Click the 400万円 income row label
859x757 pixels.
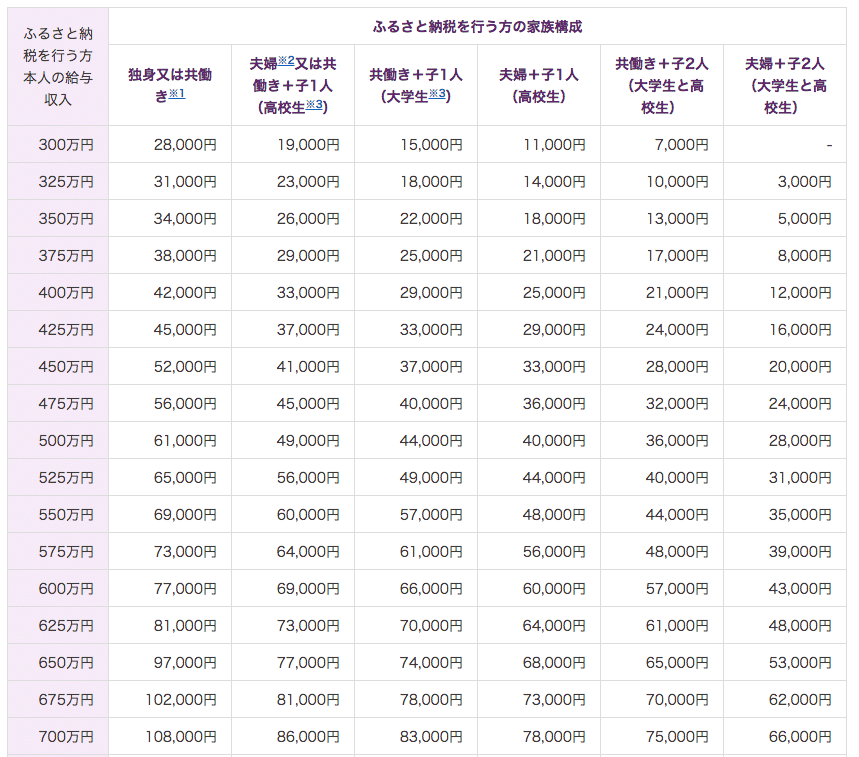tap(66, 293)
